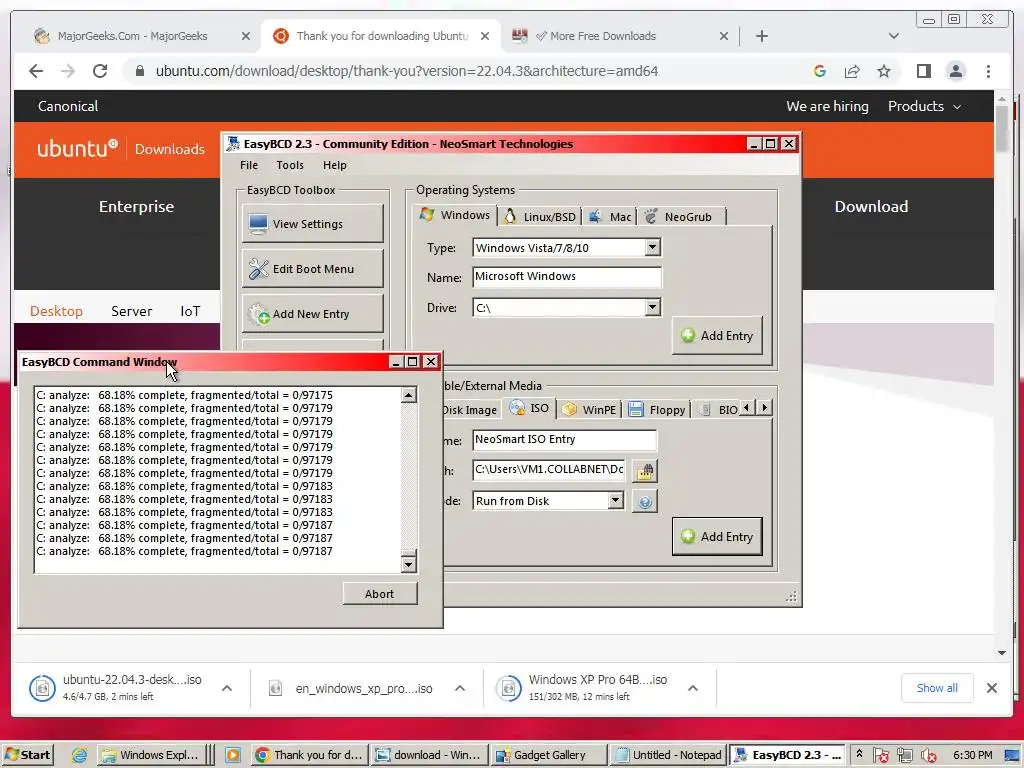
Task: Select the ISO media tab
Action: pyautogui.click(x=530, y=408)
